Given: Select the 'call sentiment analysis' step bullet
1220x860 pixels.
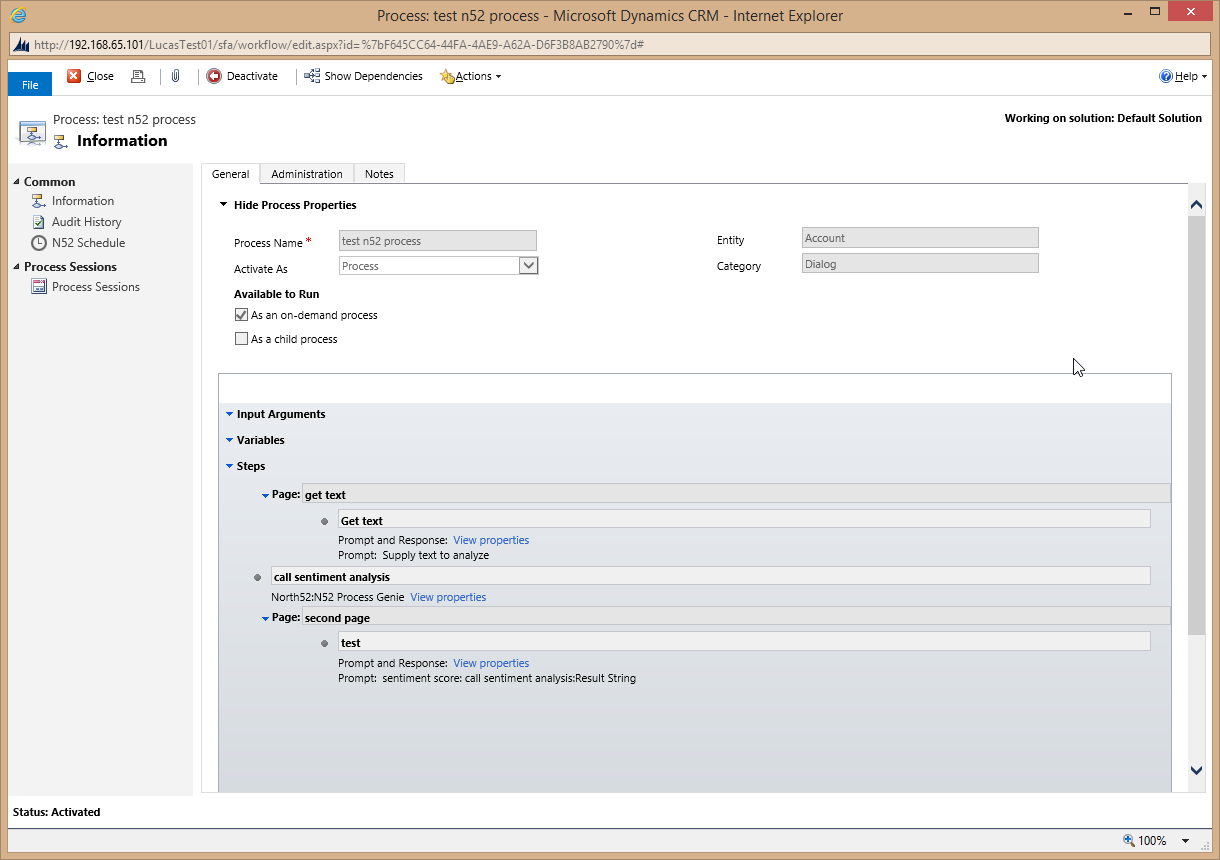Looking at the screenshot, I should pos(258,577).
